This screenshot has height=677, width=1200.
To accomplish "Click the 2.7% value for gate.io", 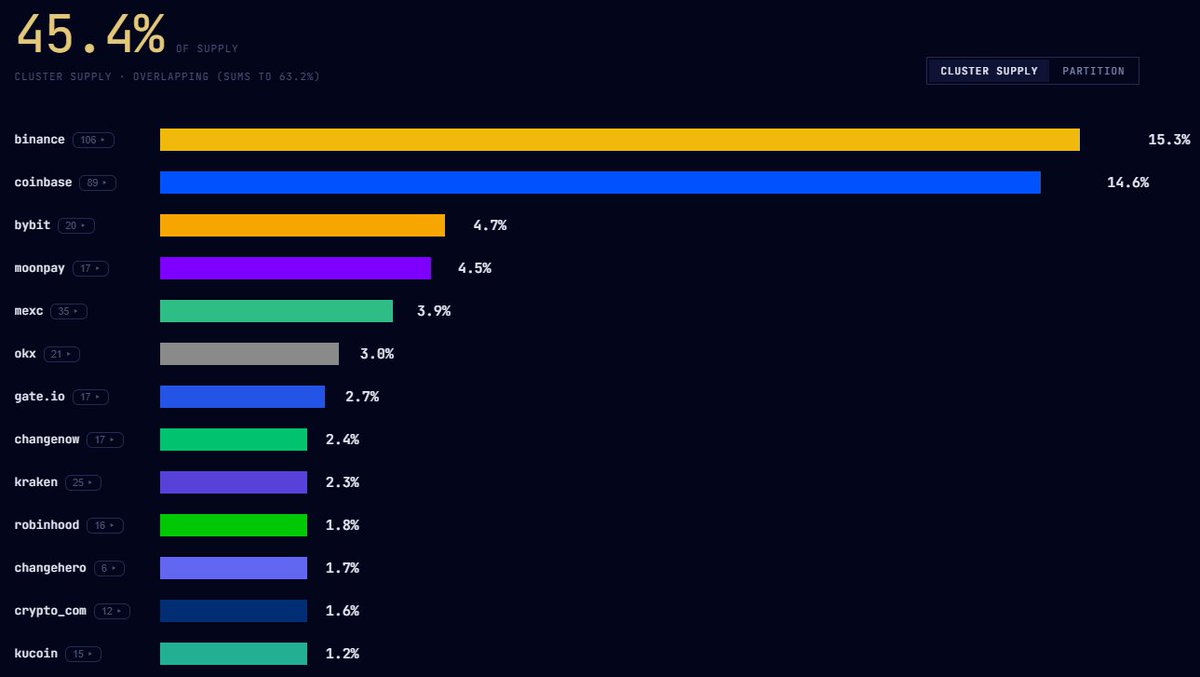I will click(x=362, y=397).
